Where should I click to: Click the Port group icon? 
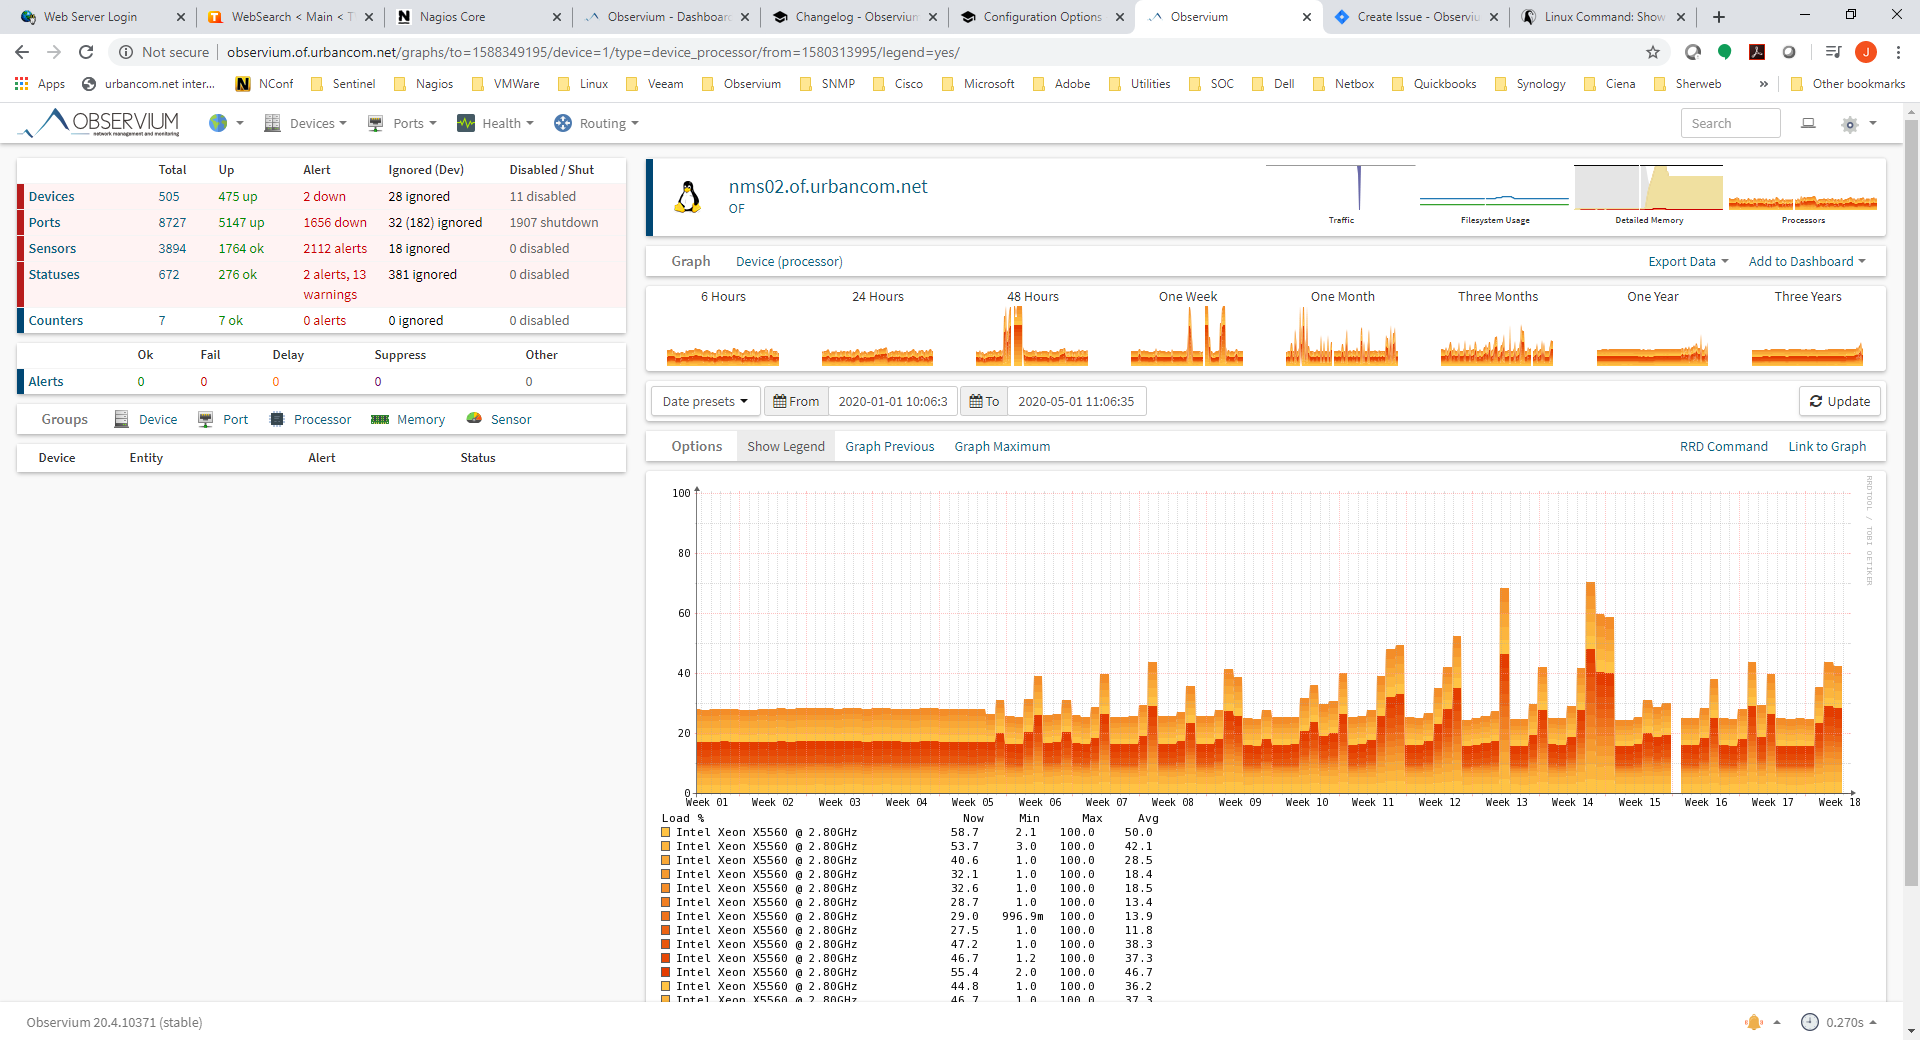(205, 419)
